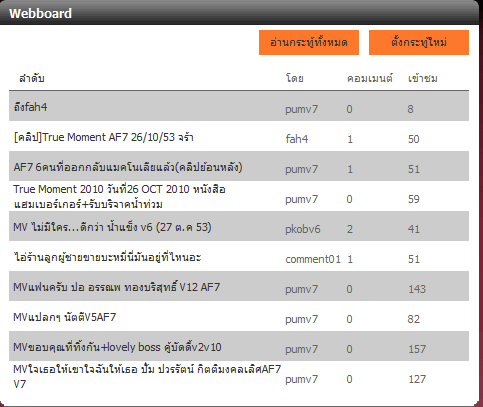Click author pkobv6 in the list
This screenshot has height=407, width=483.
[303, 229]
